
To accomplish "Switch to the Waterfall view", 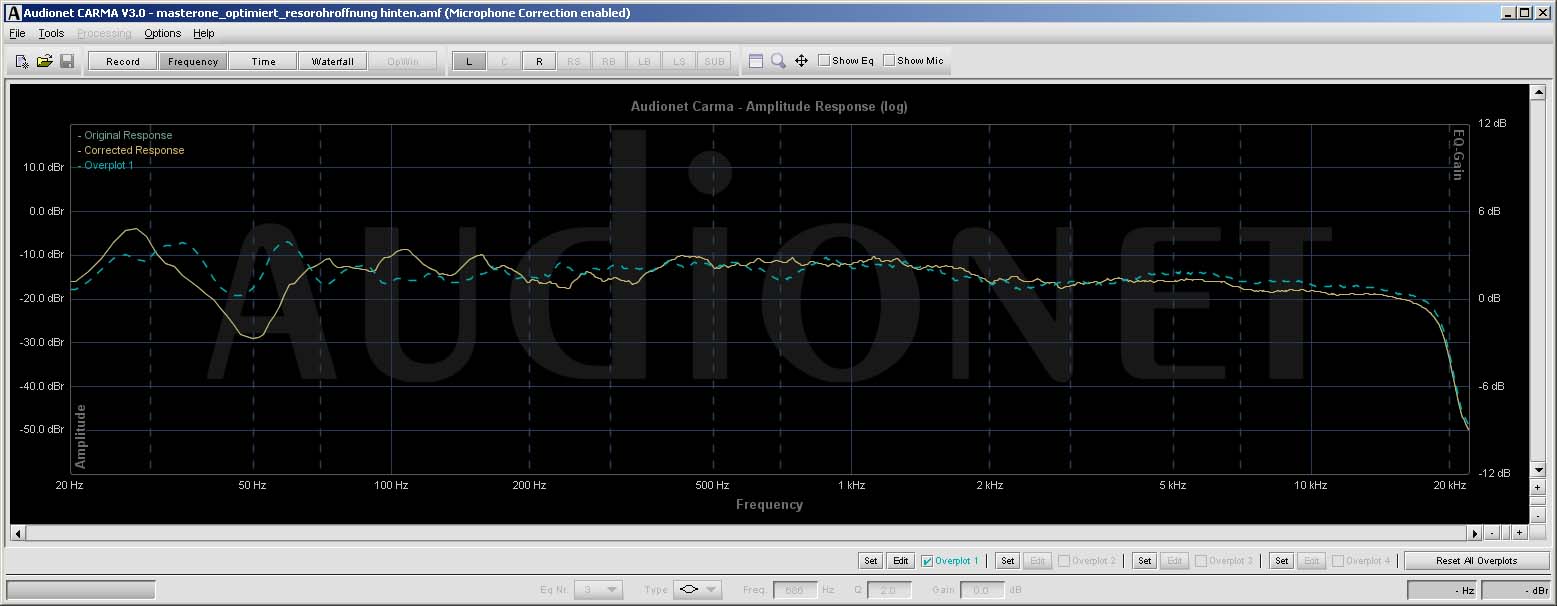I will click(x=332, y=61).
